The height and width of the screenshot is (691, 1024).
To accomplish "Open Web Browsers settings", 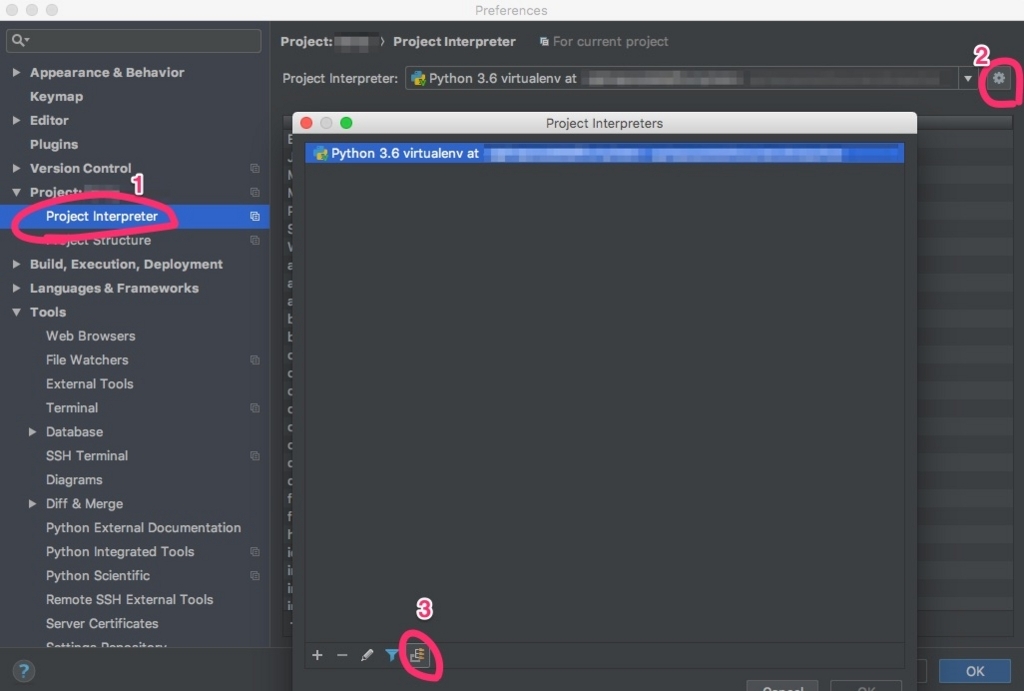I will tap(90, 336).
